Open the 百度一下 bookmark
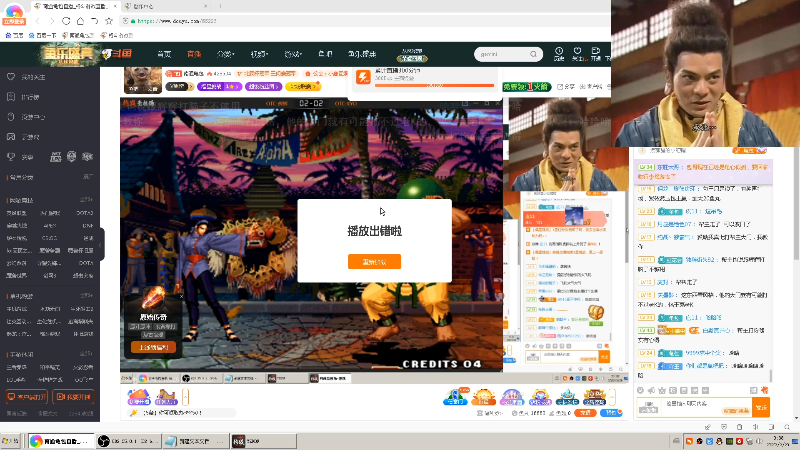 [42, 35]
